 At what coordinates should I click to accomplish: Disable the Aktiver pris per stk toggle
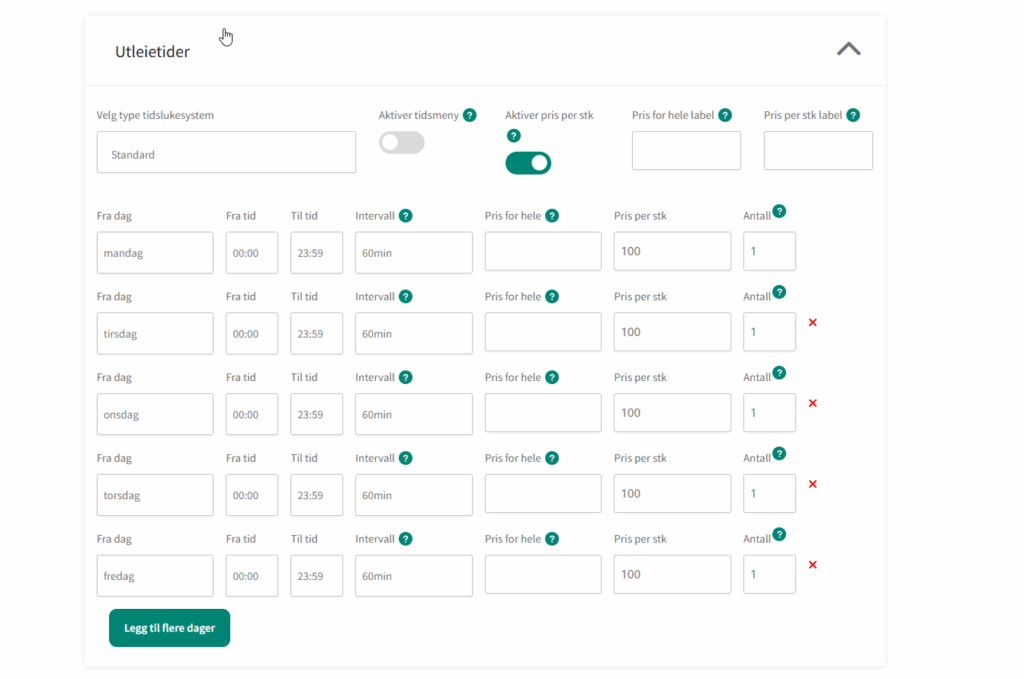coord(528,163)
